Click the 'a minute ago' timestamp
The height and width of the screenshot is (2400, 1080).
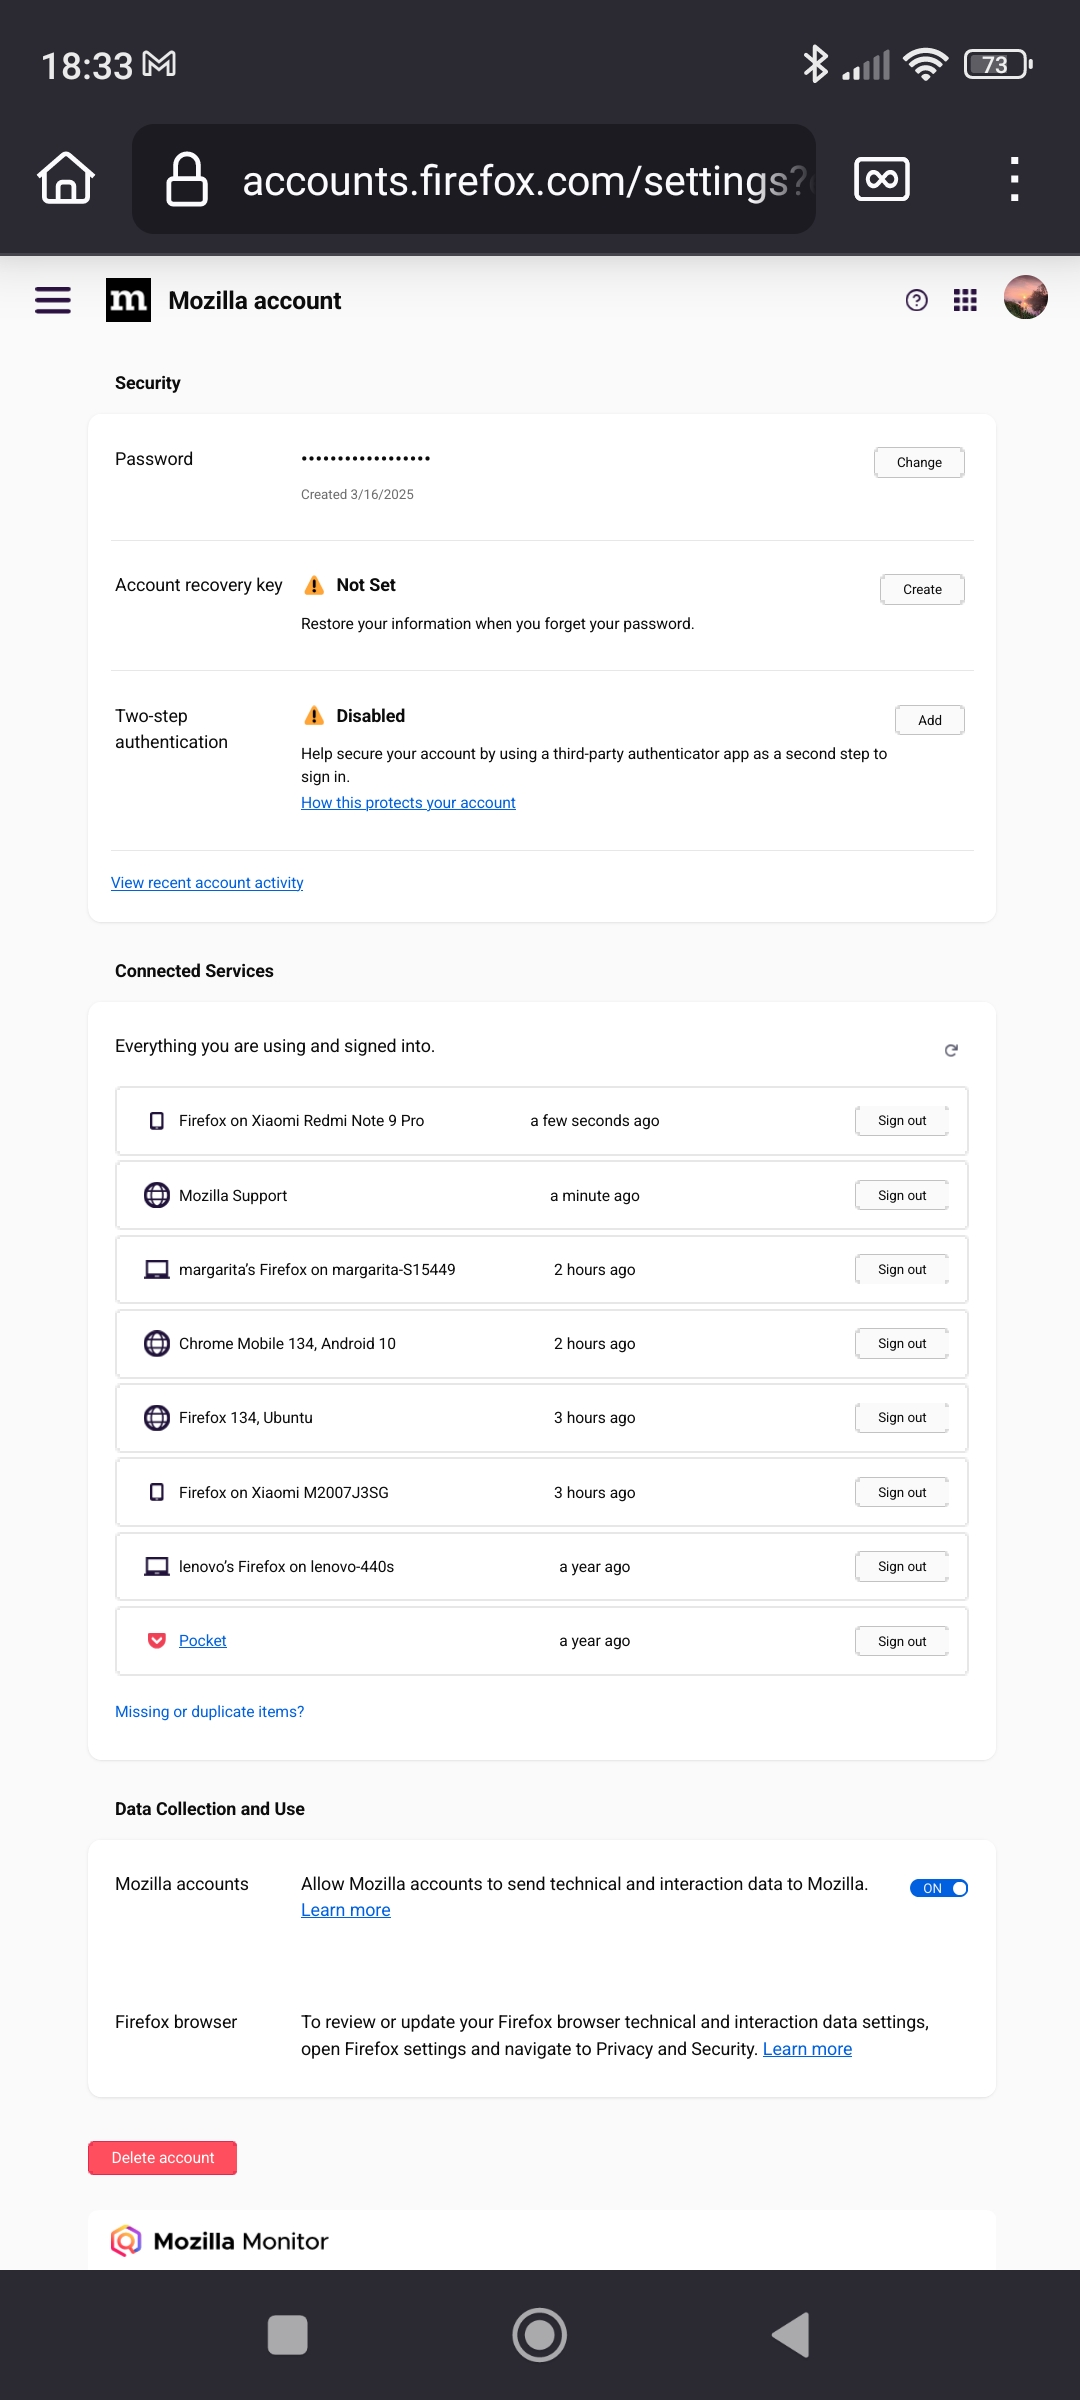click(595, 1196)
